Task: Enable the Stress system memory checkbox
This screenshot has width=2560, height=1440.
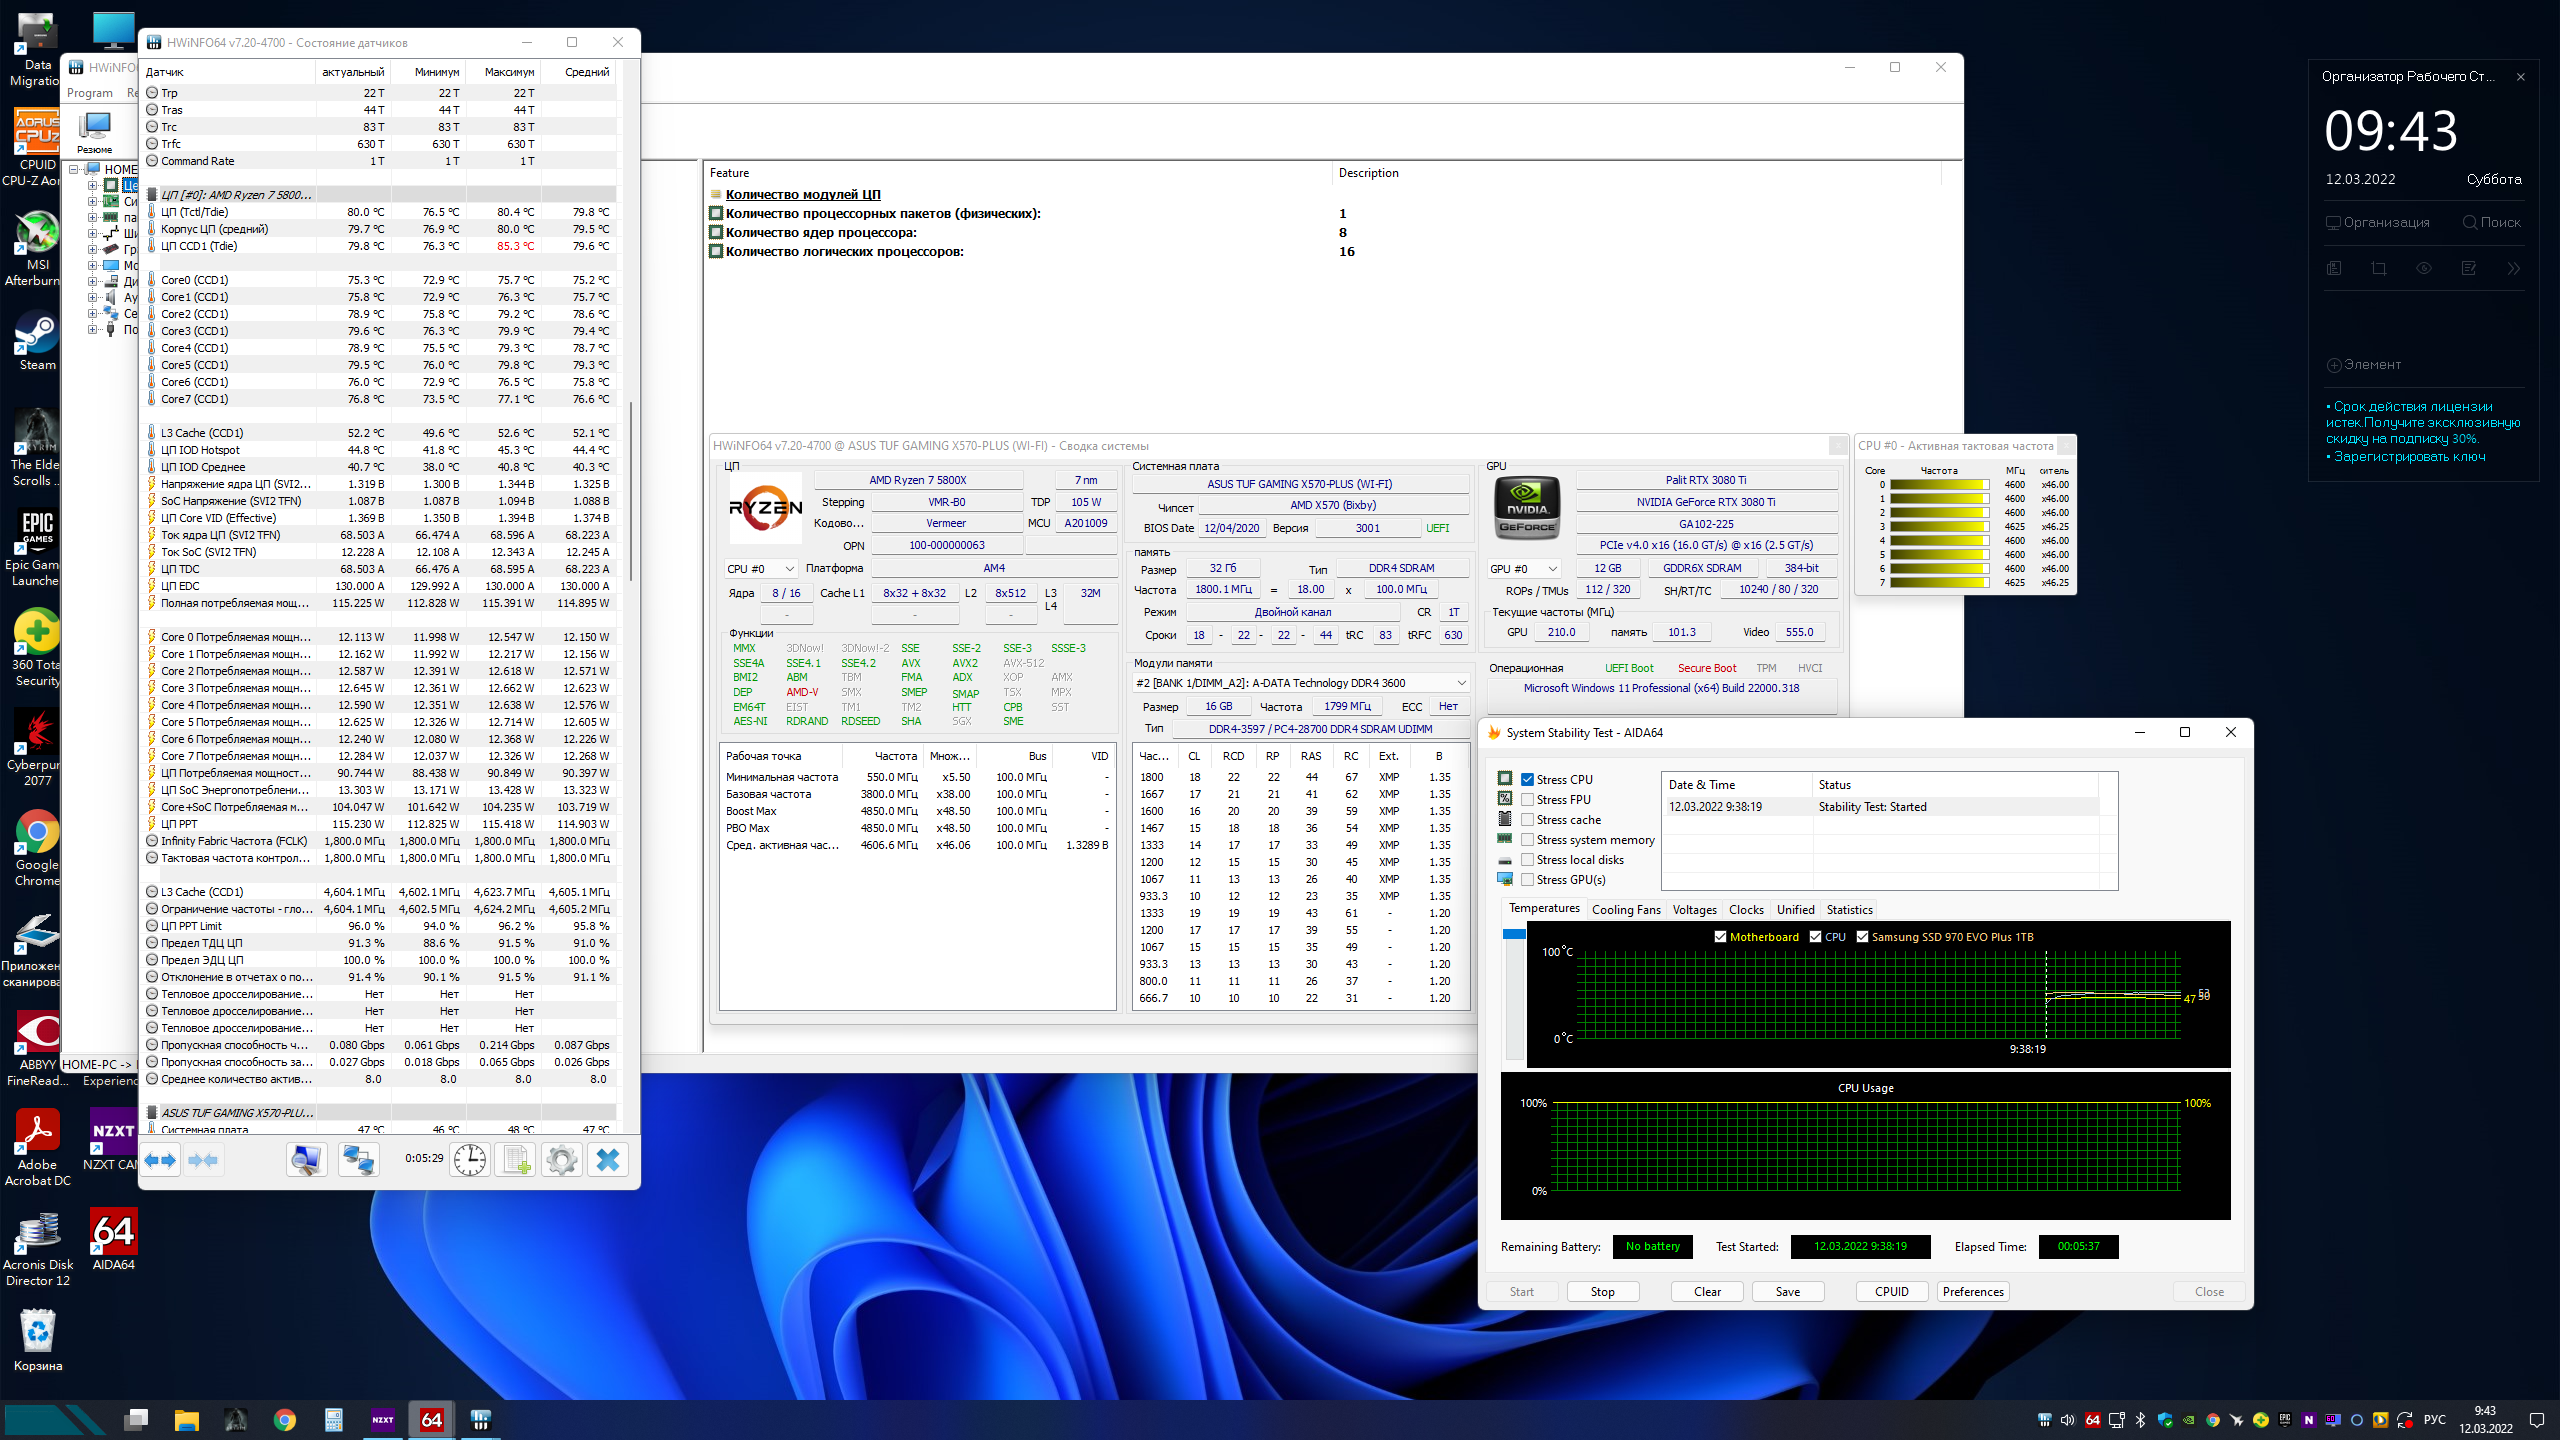Action: (1527, 840)
